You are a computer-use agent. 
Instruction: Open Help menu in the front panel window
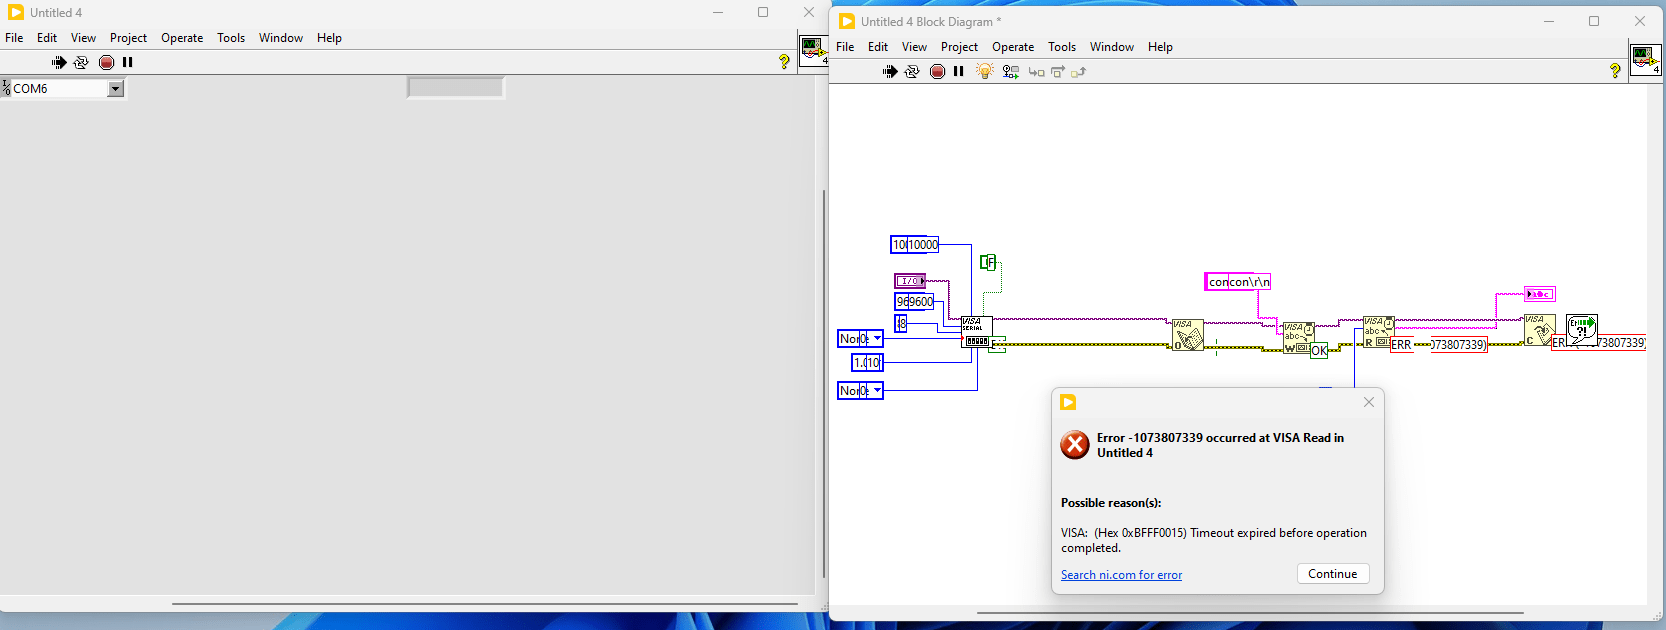click(x=329, y=38)
